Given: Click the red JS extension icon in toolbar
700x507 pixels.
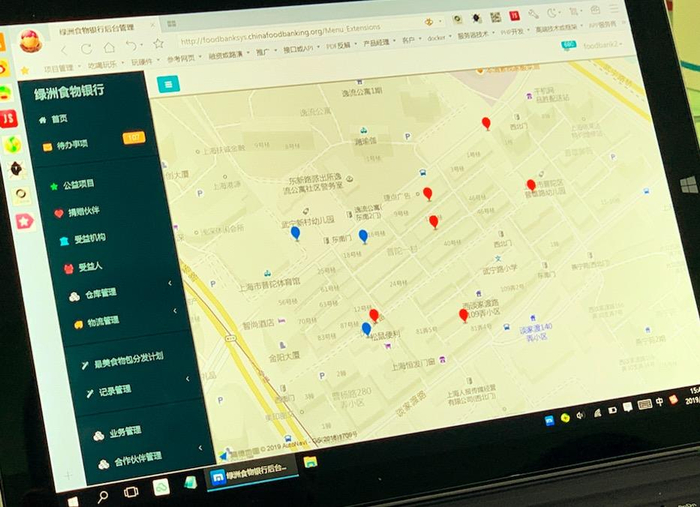Looking at the screenshot, I should [x=514, y=16].
